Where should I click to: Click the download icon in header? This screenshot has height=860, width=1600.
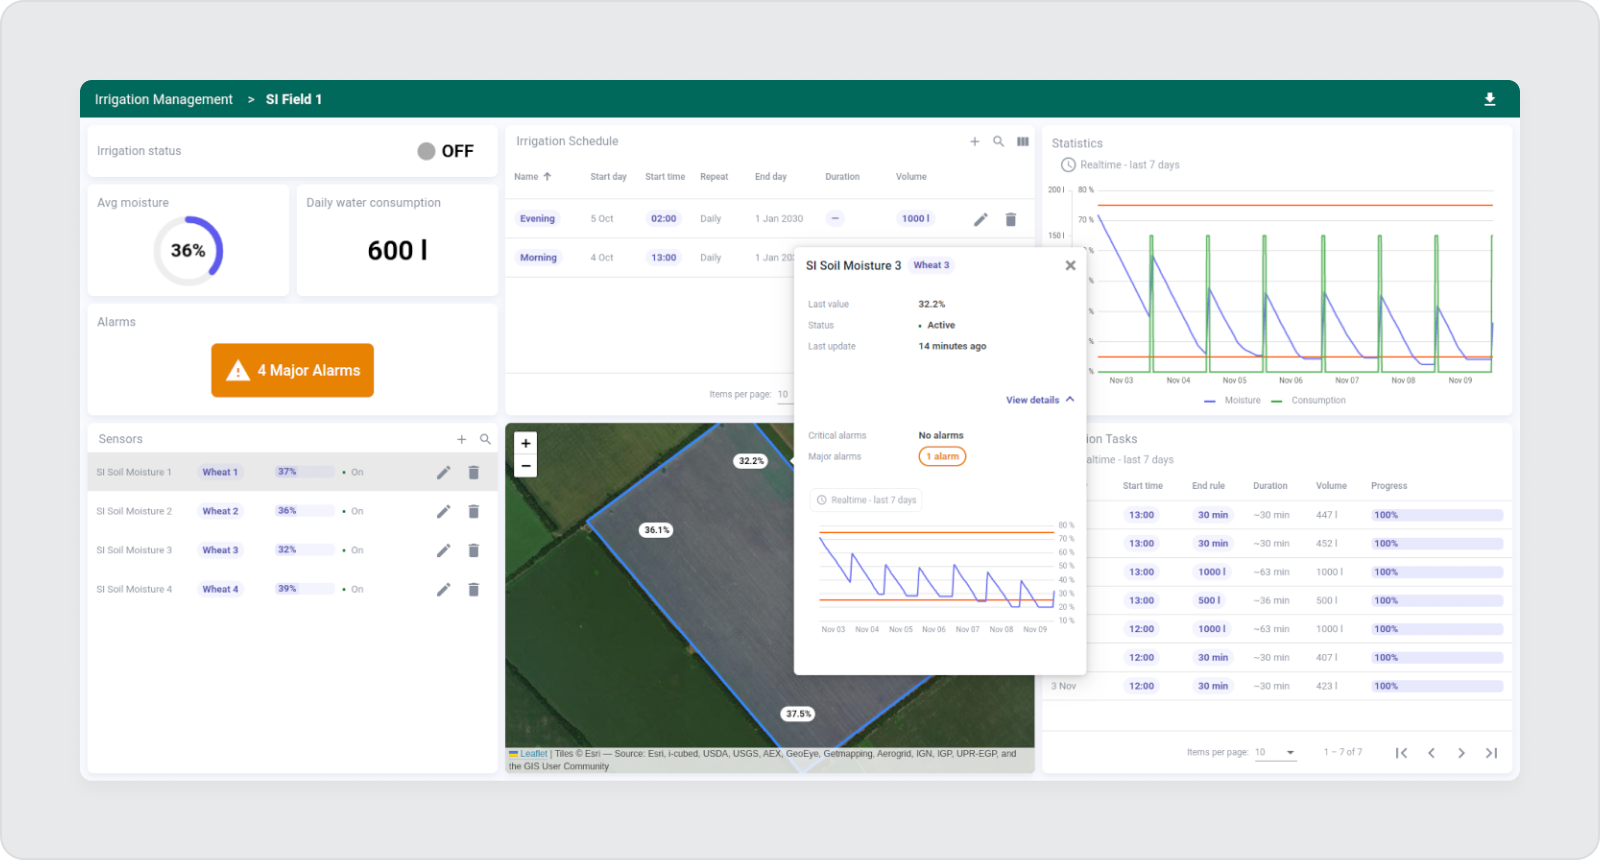[1489, 99]
